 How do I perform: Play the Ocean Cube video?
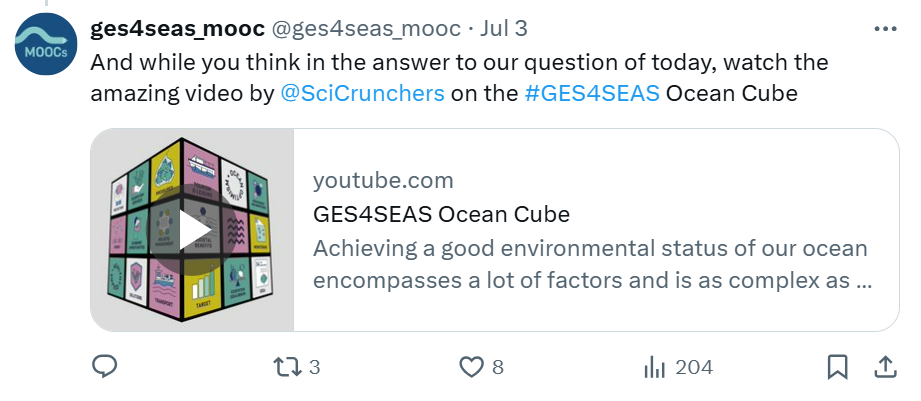click(192, 229)
